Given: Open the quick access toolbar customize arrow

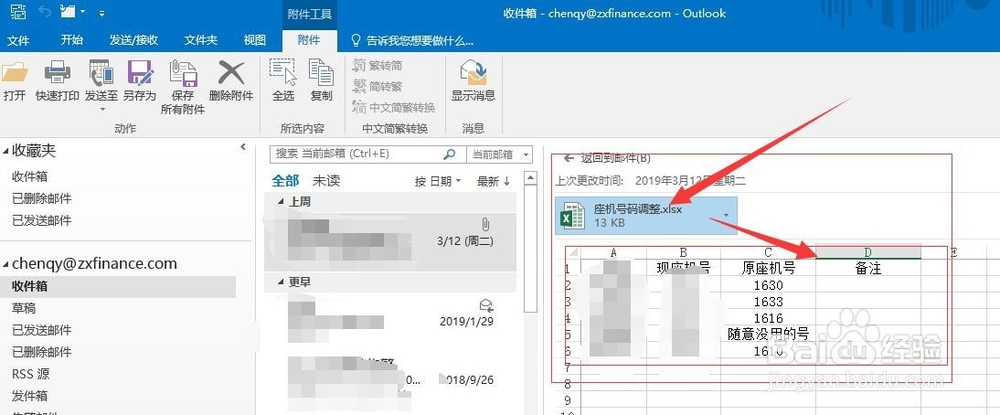Looking at the screenshot, I should [102, 13].
